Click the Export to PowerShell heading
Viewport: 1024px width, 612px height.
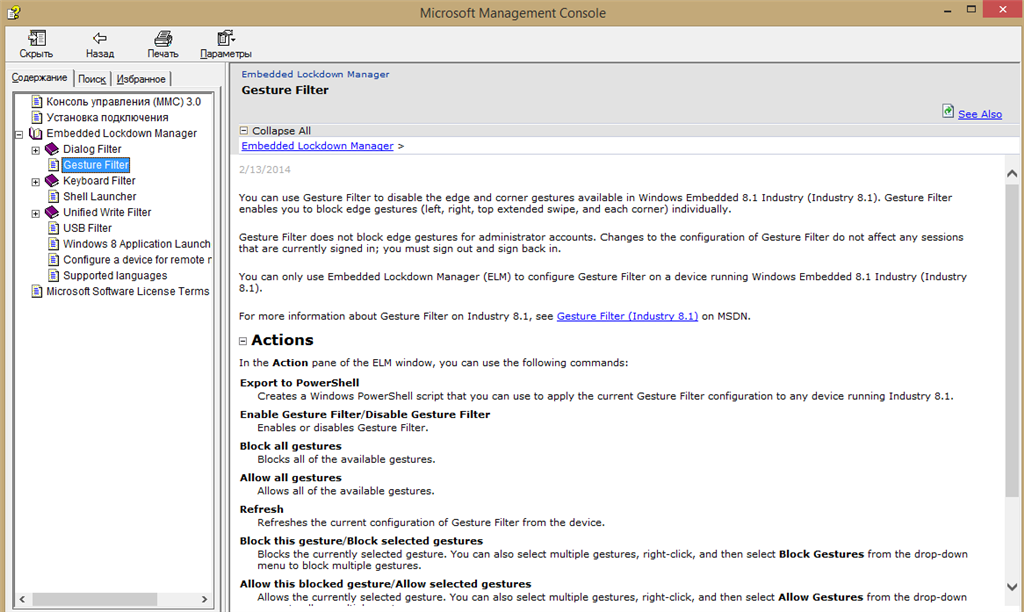tap(299, 383)
